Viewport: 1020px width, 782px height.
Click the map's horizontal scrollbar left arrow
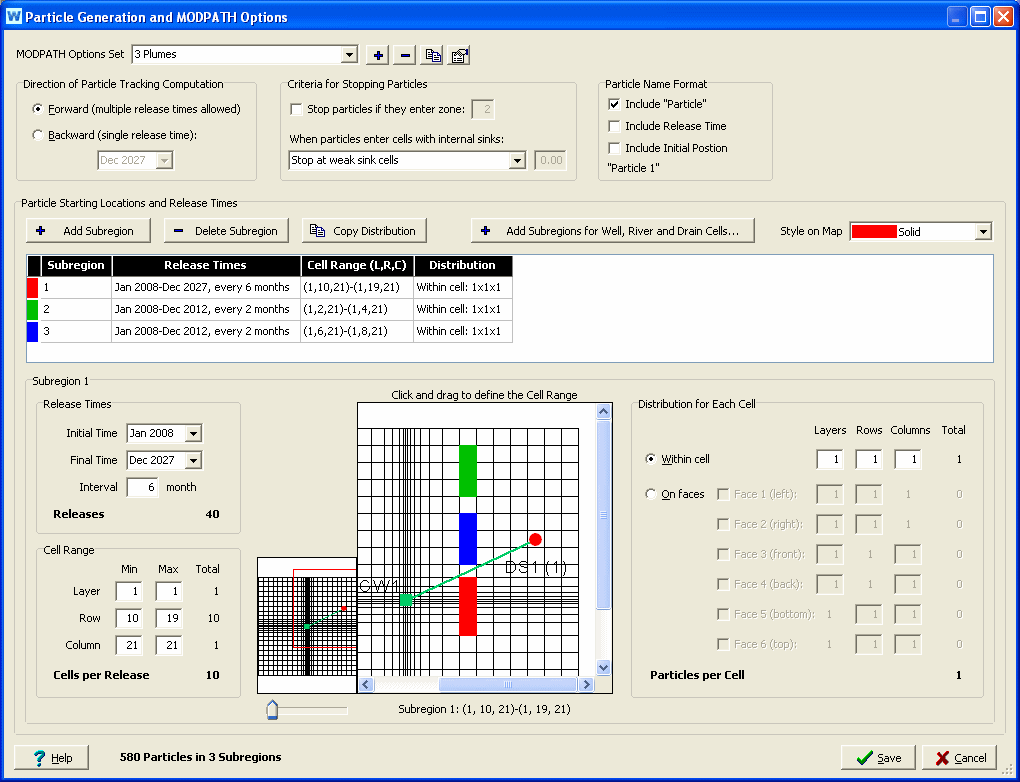point(366,684)
